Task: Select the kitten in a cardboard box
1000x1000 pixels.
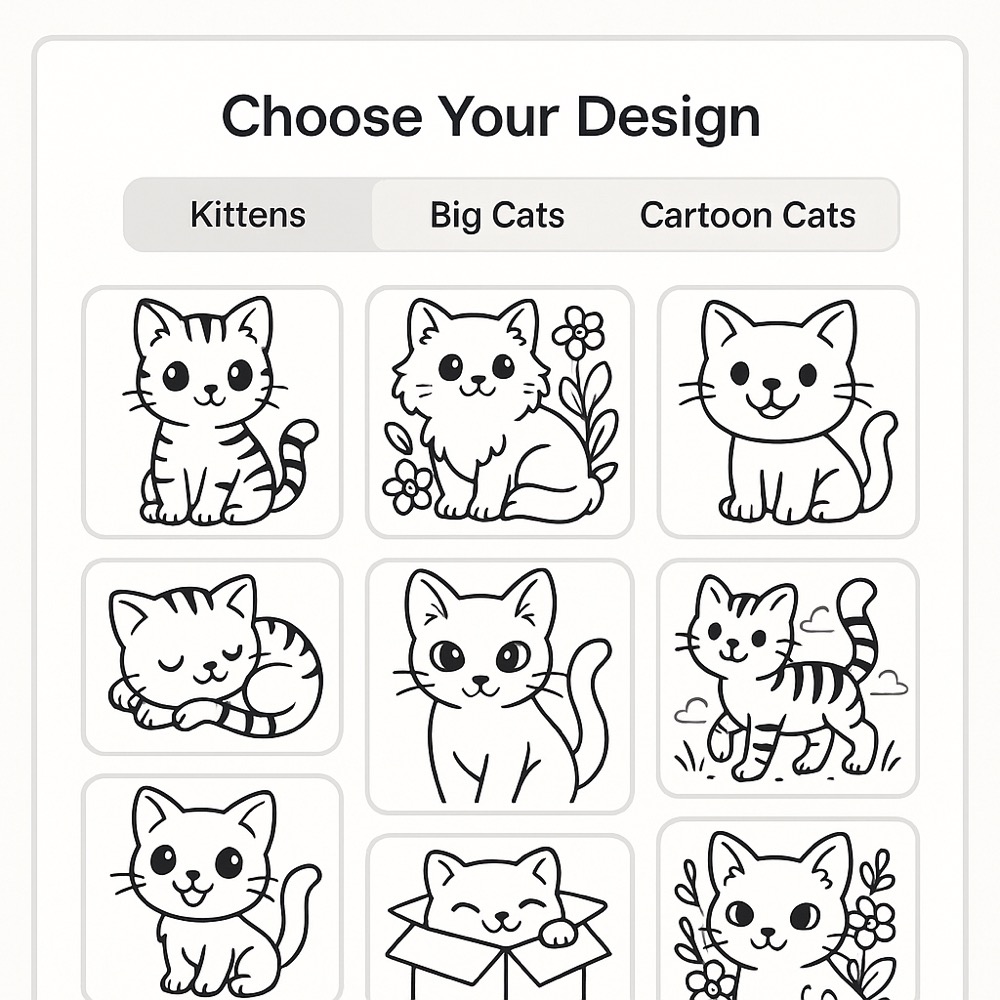Action: point(499,915)
